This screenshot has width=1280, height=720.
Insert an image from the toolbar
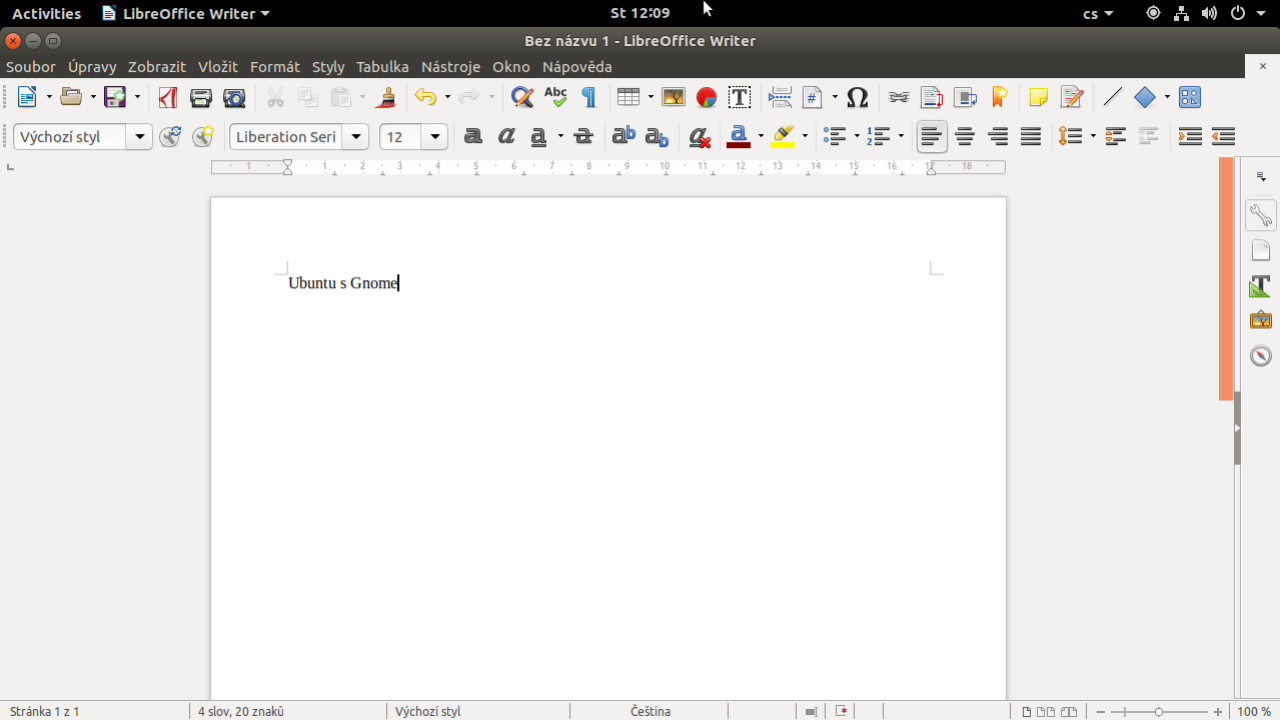[x=673, y=97]
